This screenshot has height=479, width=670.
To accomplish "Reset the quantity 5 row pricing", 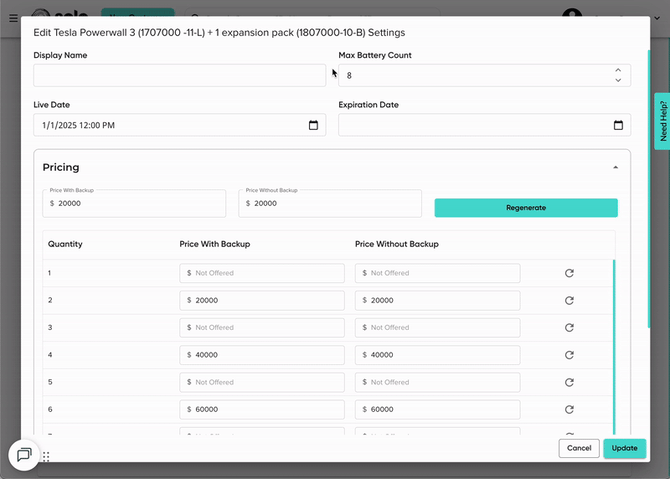I will 569,382.
